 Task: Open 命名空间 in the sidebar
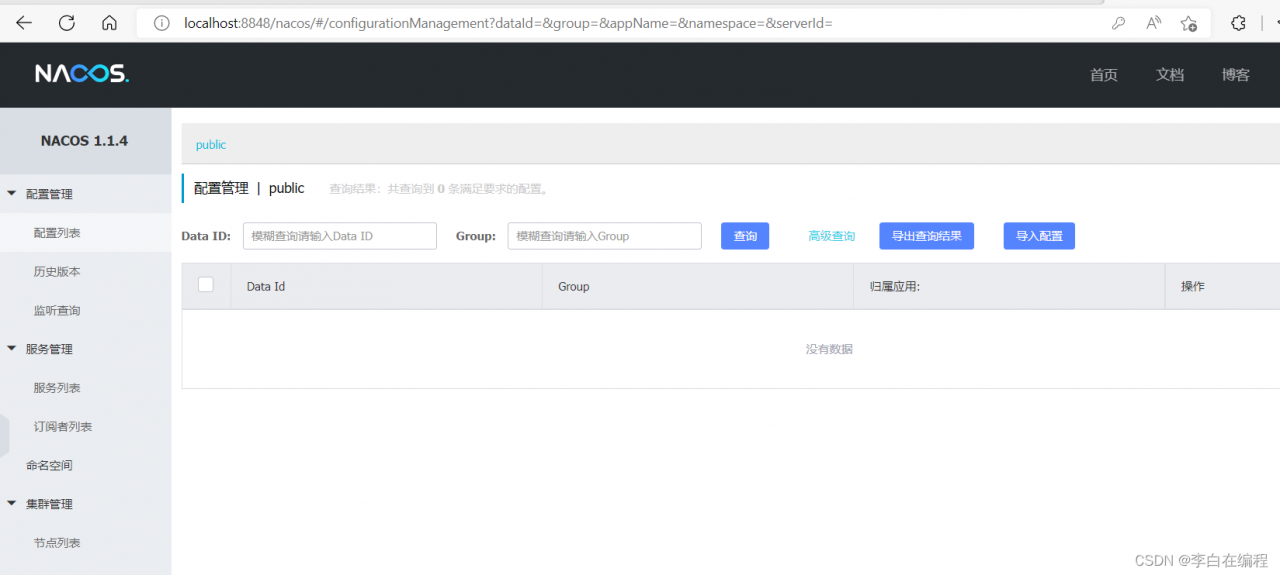click(49, 465)
